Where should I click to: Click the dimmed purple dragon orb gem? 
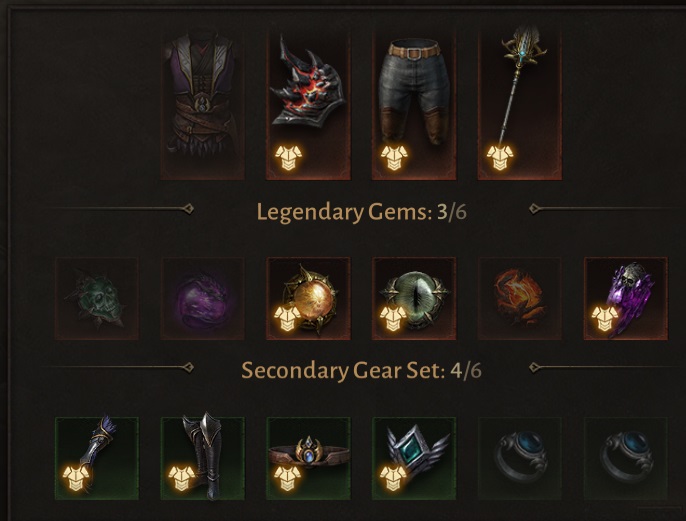point(202,299)
